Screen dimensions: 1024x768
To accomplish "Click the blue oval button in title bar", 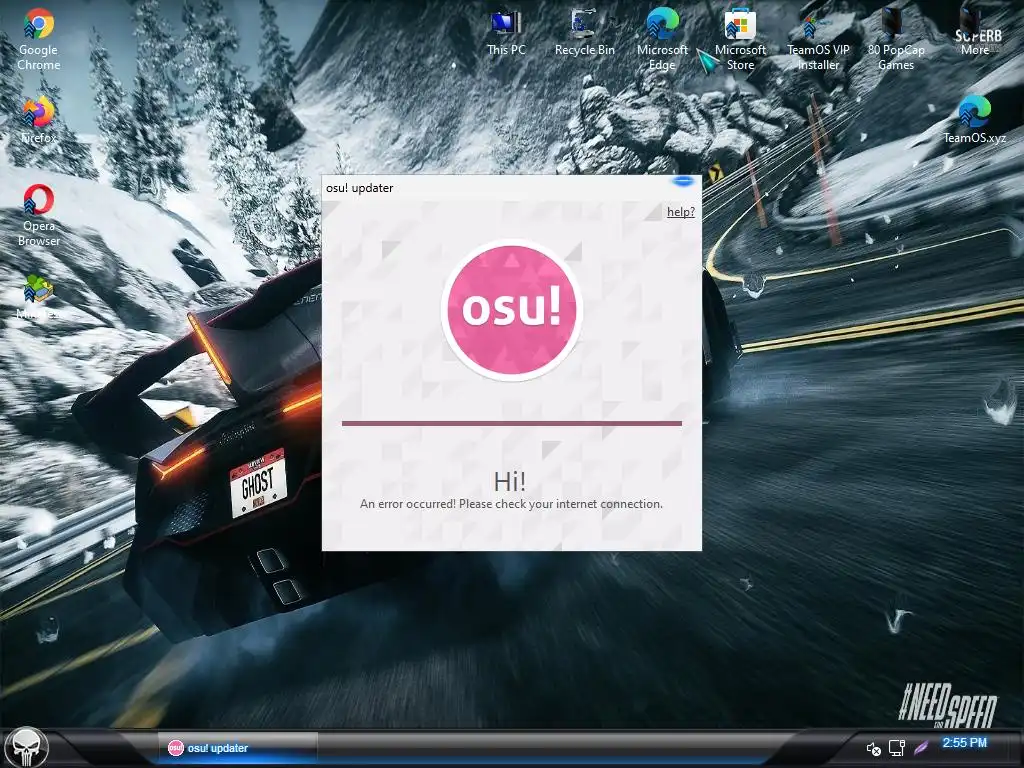I will (683, 181).
